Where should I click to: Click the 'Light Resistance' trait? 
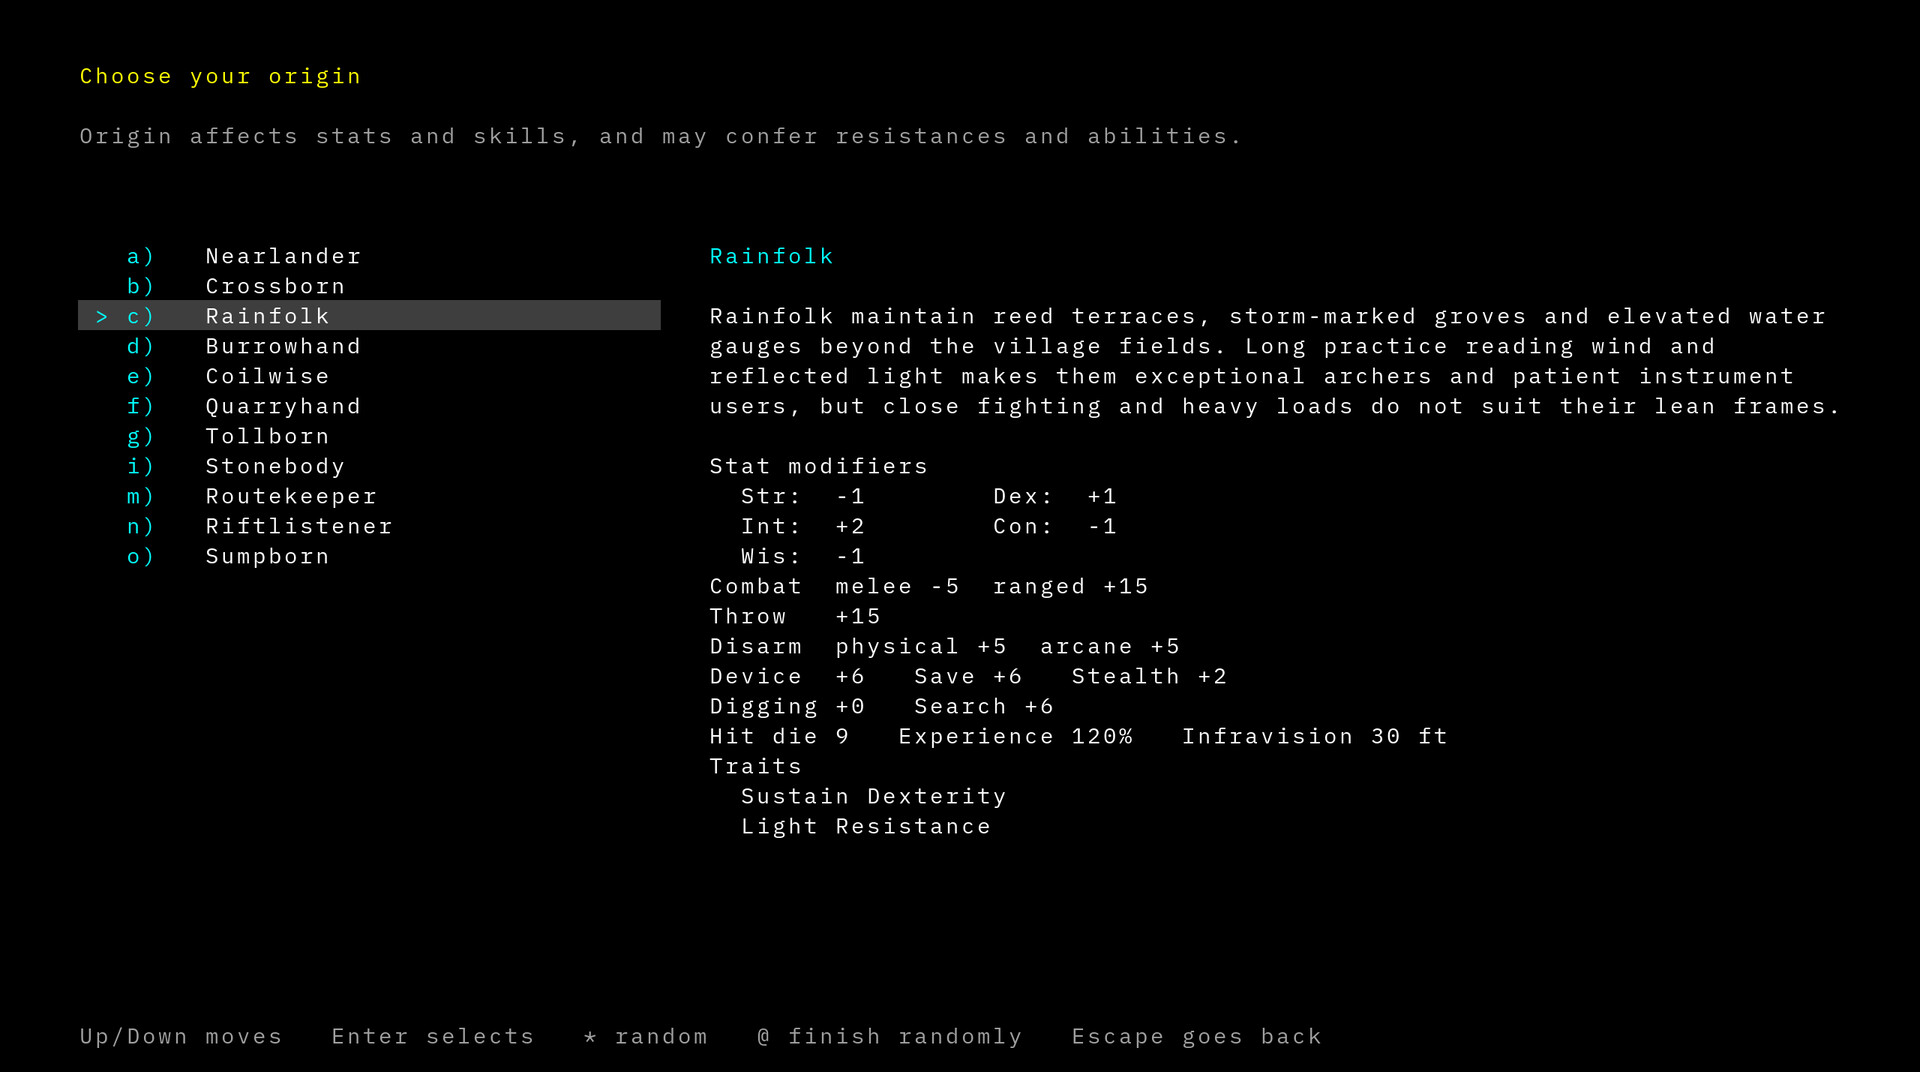pos(865,827)
